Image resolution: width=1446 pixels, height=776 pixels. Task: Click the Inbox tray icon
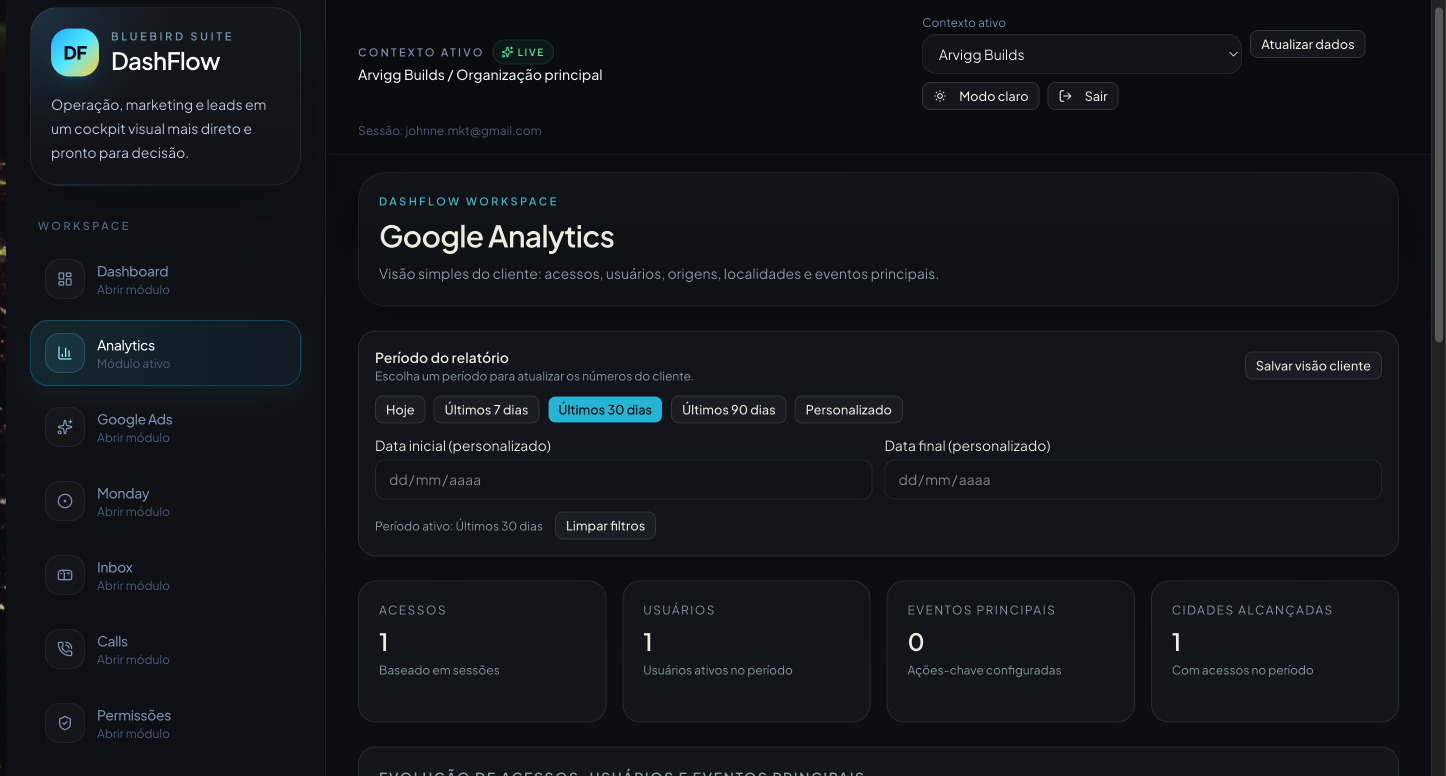click(x=65, y=575)
